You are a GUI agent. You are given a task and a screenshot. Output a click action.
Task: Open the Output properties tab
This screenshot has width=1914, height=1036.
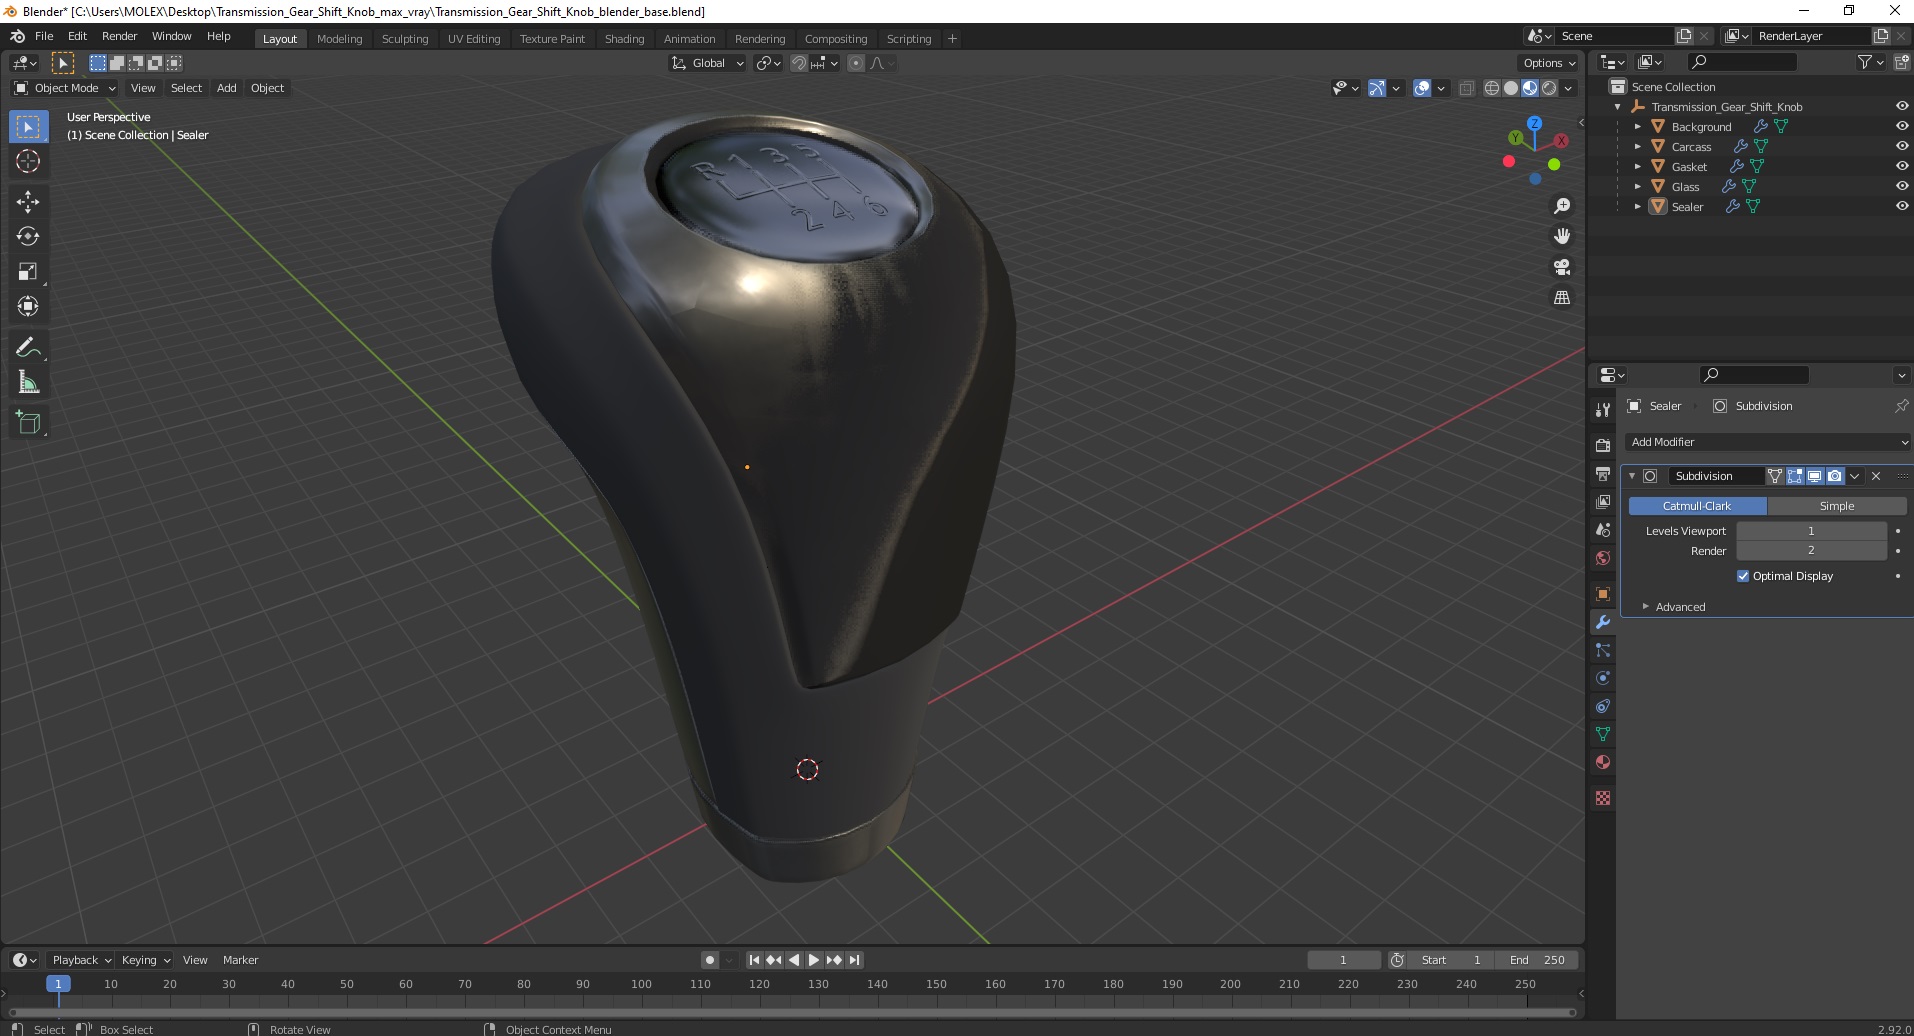[1603, 473]
